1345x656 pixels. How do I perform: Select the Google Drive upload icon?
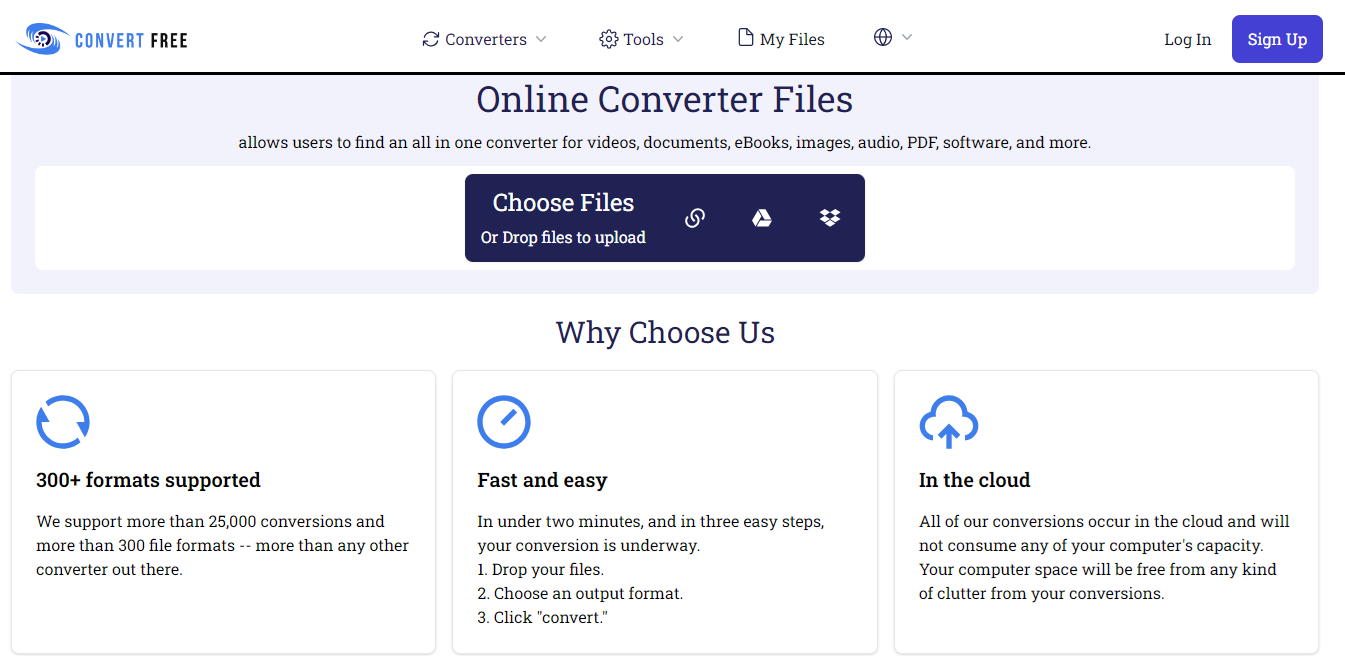click(762, 218)
